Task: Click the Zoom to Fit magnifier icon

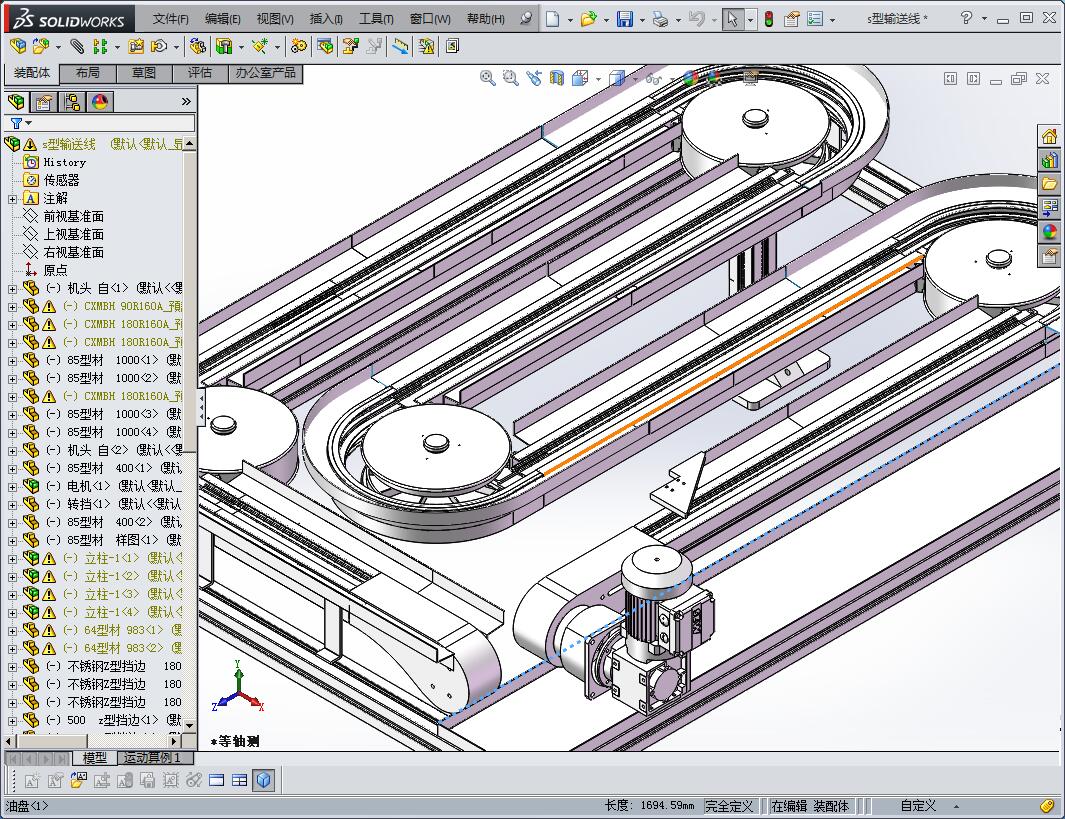Action: pyautogui.click(x=488, y=78)
